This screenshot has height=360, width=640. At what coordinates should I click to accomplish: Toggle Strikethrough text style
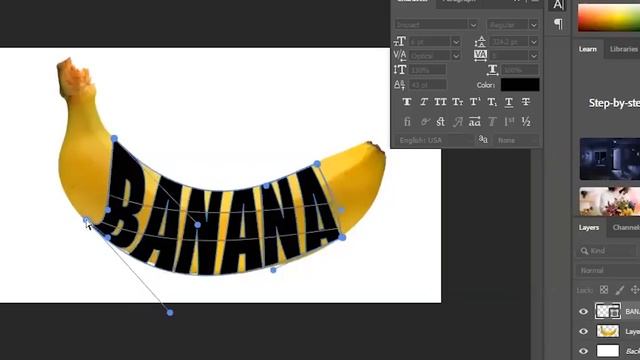526,102
